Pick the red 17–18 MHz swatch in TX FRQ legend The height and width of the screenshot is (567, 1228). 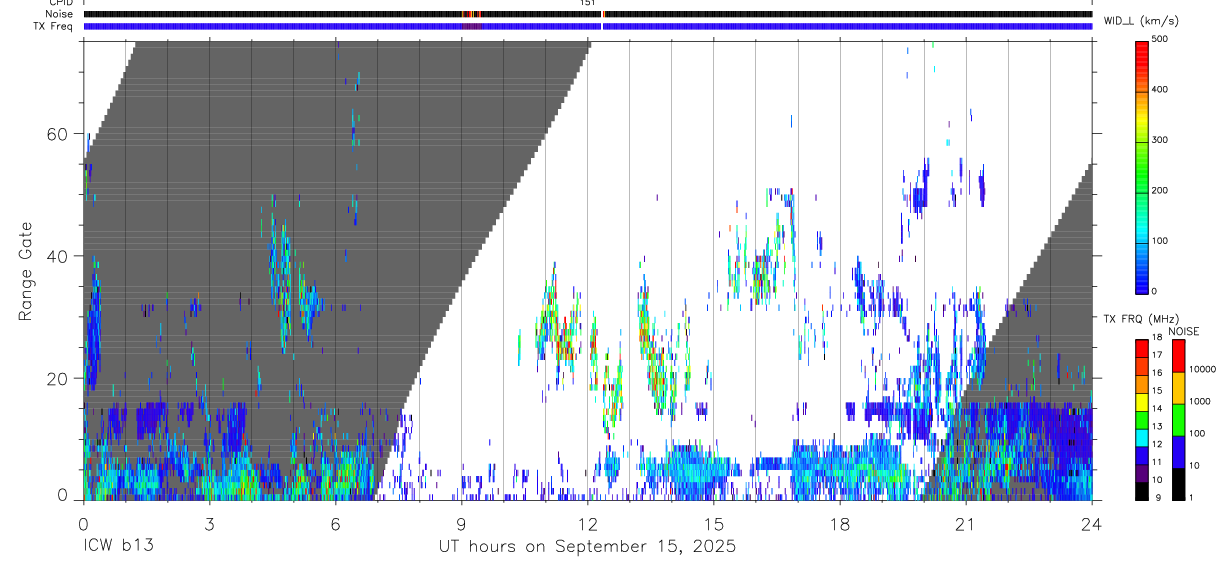pos(1141,349)
